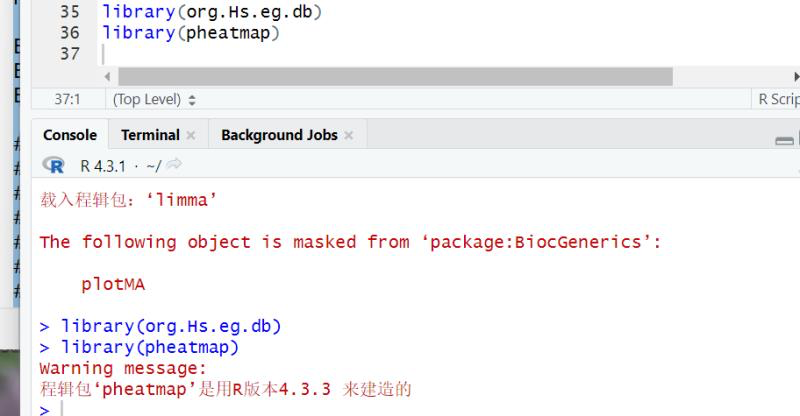
Task: Close the Terminal tab
Action: 191,135
